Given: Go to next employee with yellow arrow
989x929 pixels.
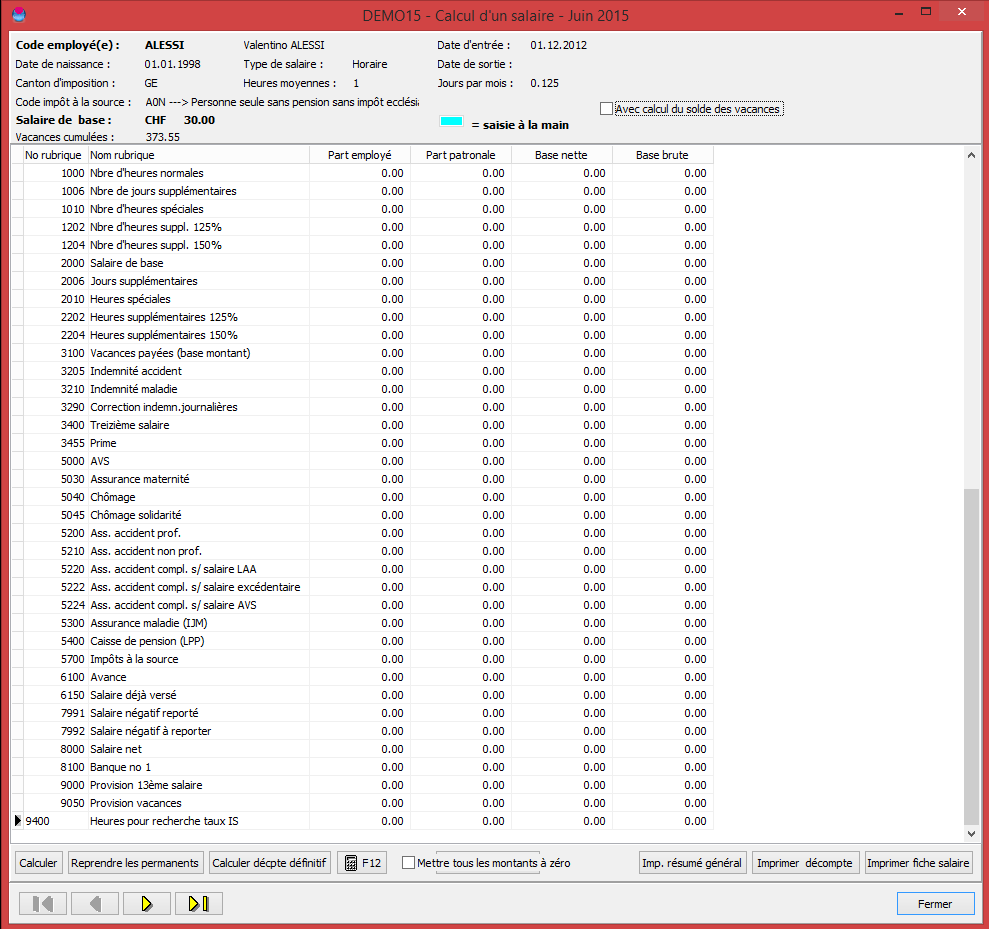Looking at the screenshot, I should 147,904.
